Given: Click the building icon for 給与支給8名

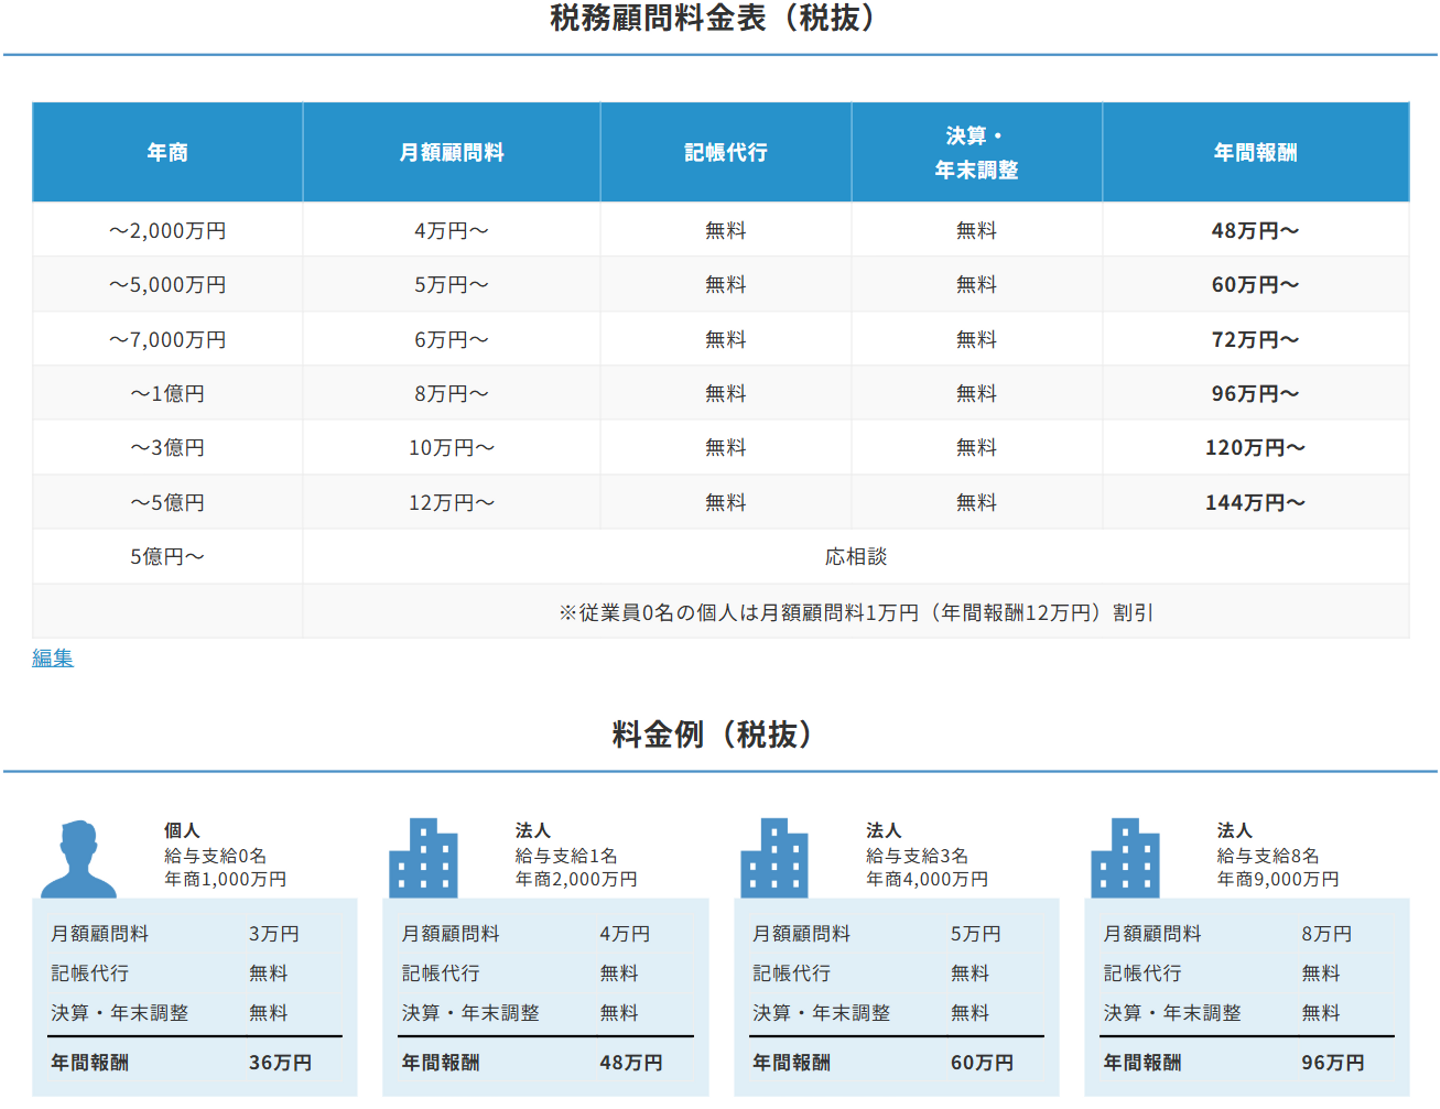Looking at the screenshot, I should click(1125, 858).
